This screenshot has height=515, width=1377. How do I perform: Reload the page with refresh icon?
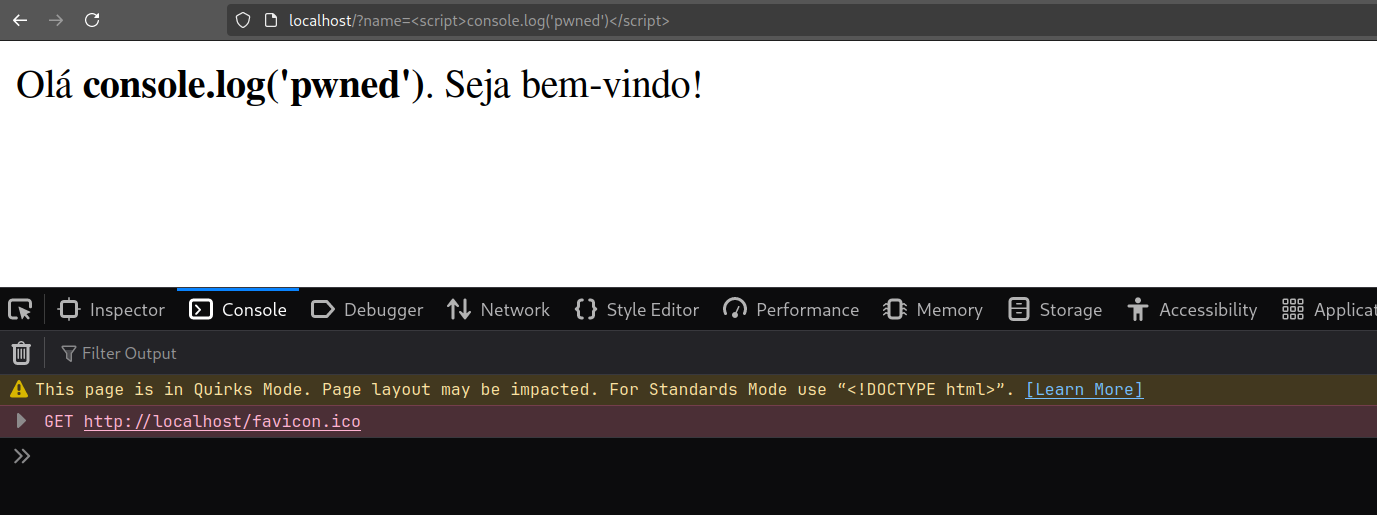click(92, 20)
